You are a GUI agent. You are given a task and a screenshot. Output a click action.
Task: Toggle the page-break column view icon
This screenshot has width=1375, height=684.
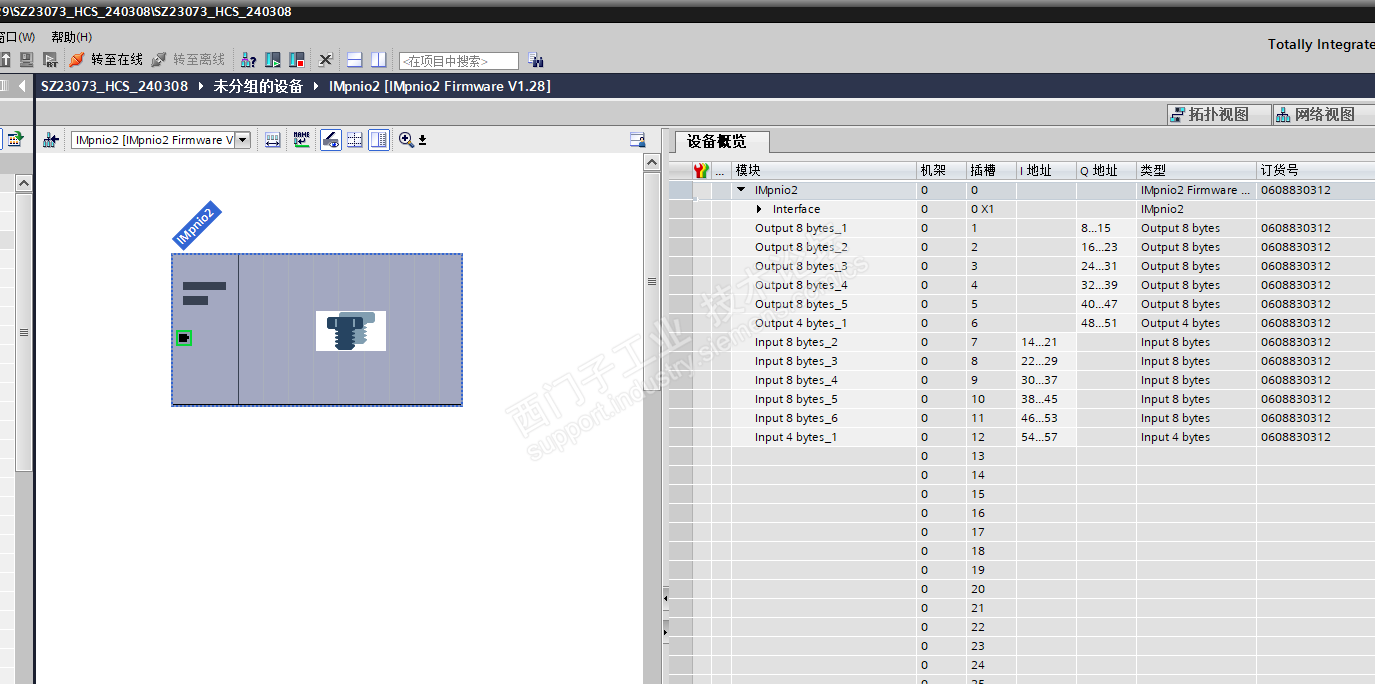pos(379,140)
